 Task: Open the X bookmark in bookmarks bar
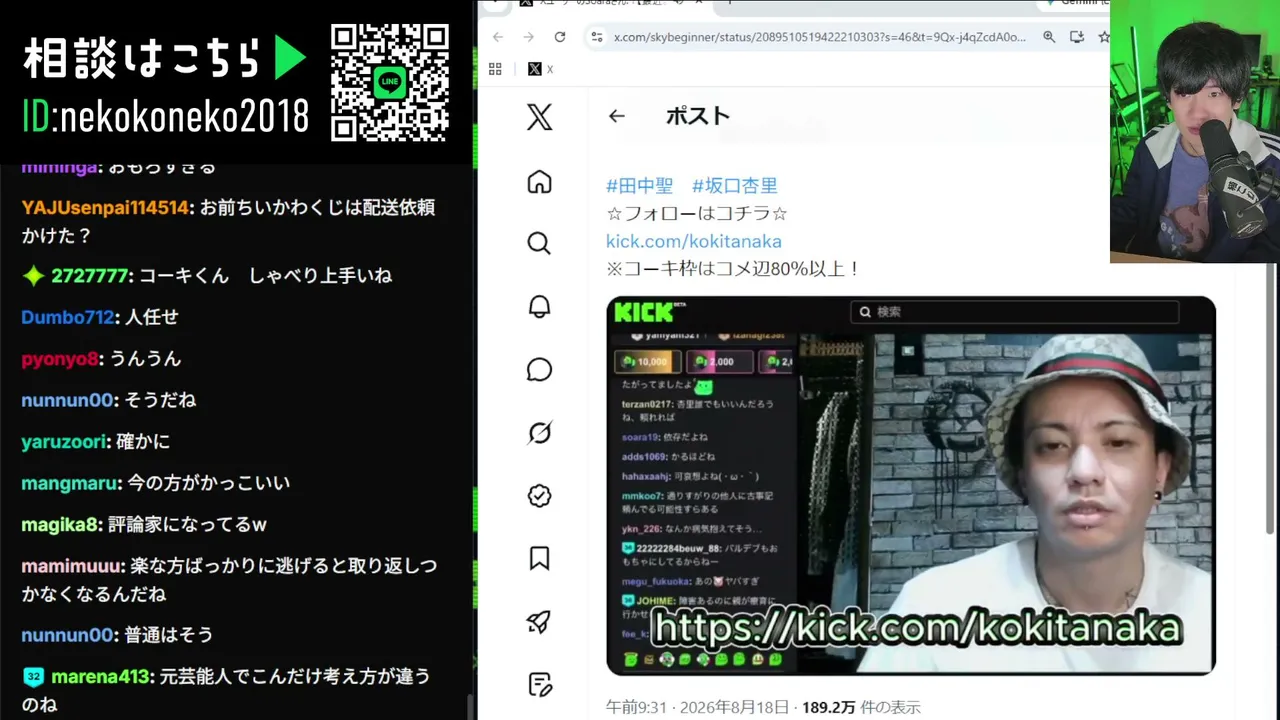(x=540, y=69)
